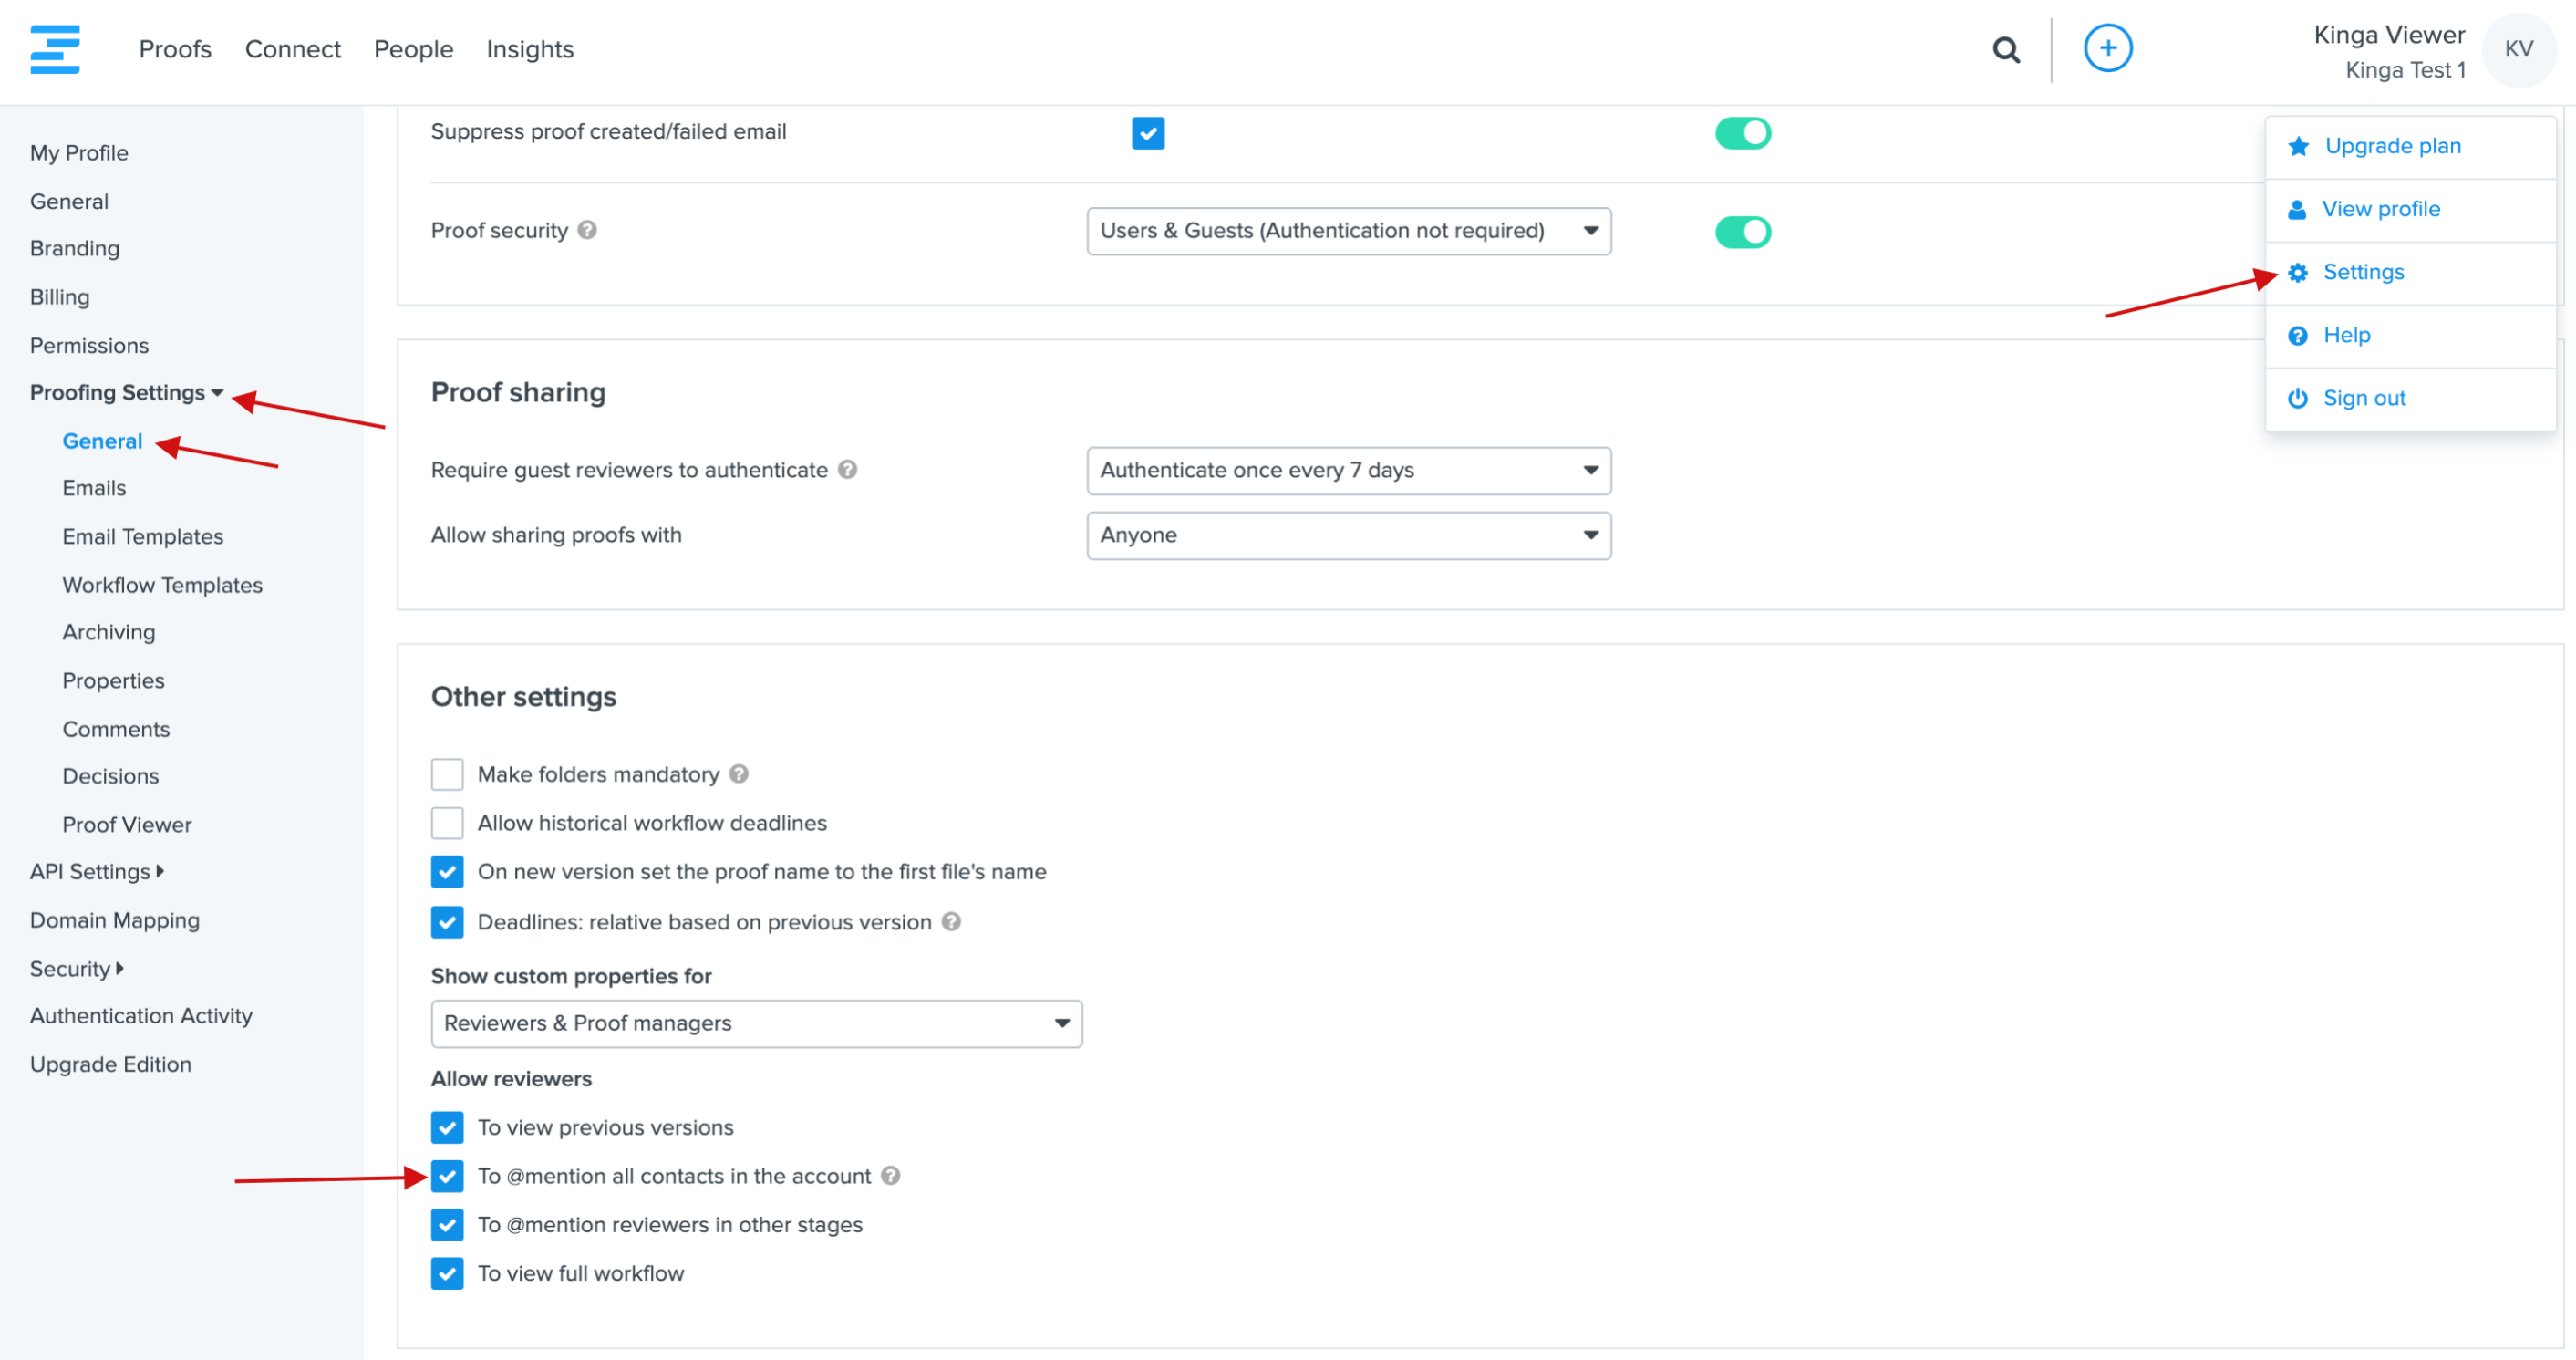Open Email Templates in sidebar
Screen dimensions: 2576x1360
[x=142, y=536]
